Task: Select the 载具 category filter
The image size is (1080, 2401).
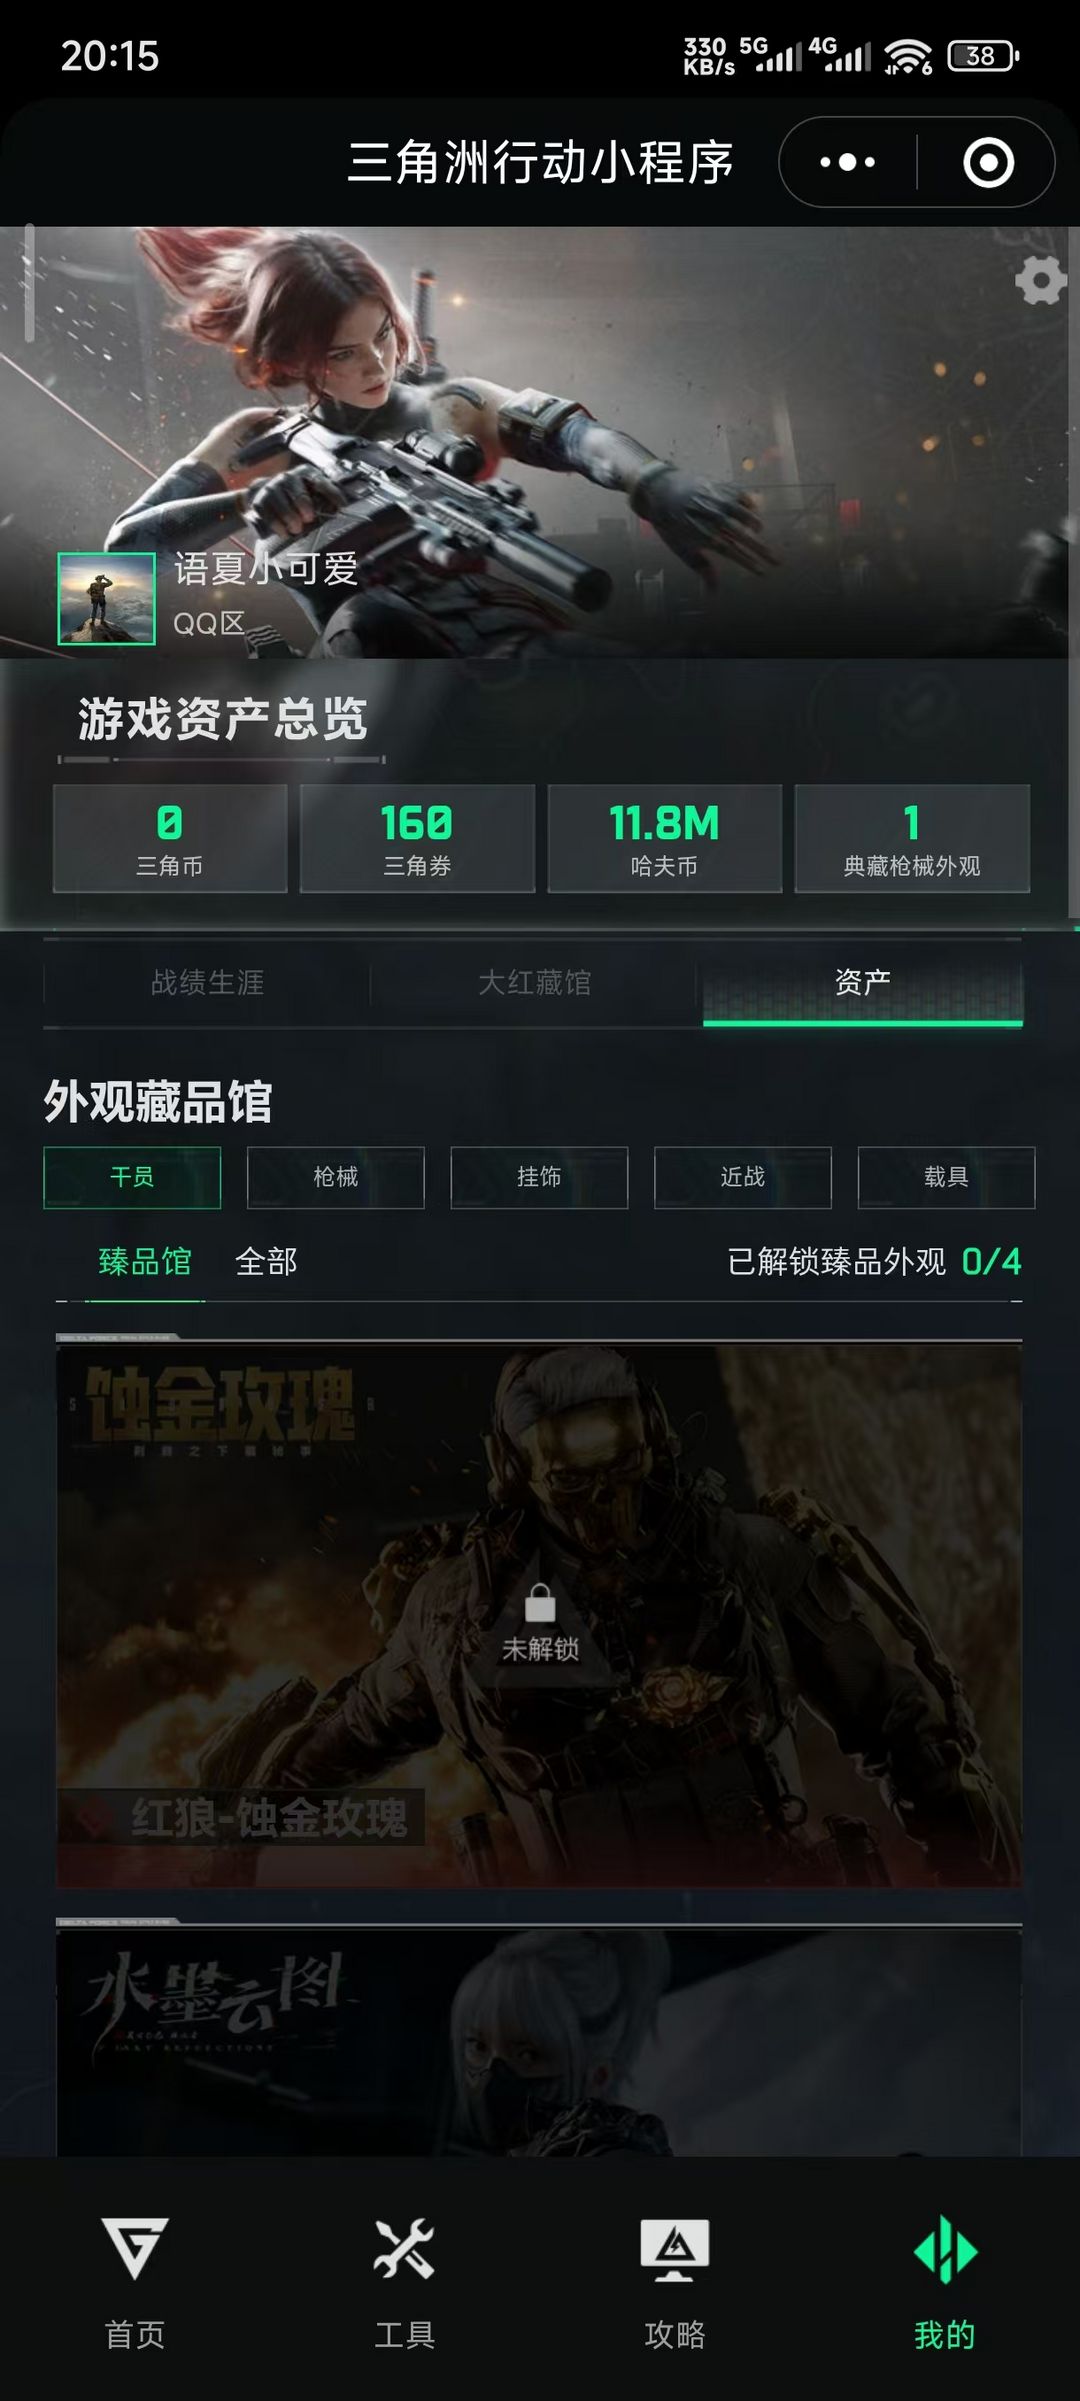Action: 946,1177
